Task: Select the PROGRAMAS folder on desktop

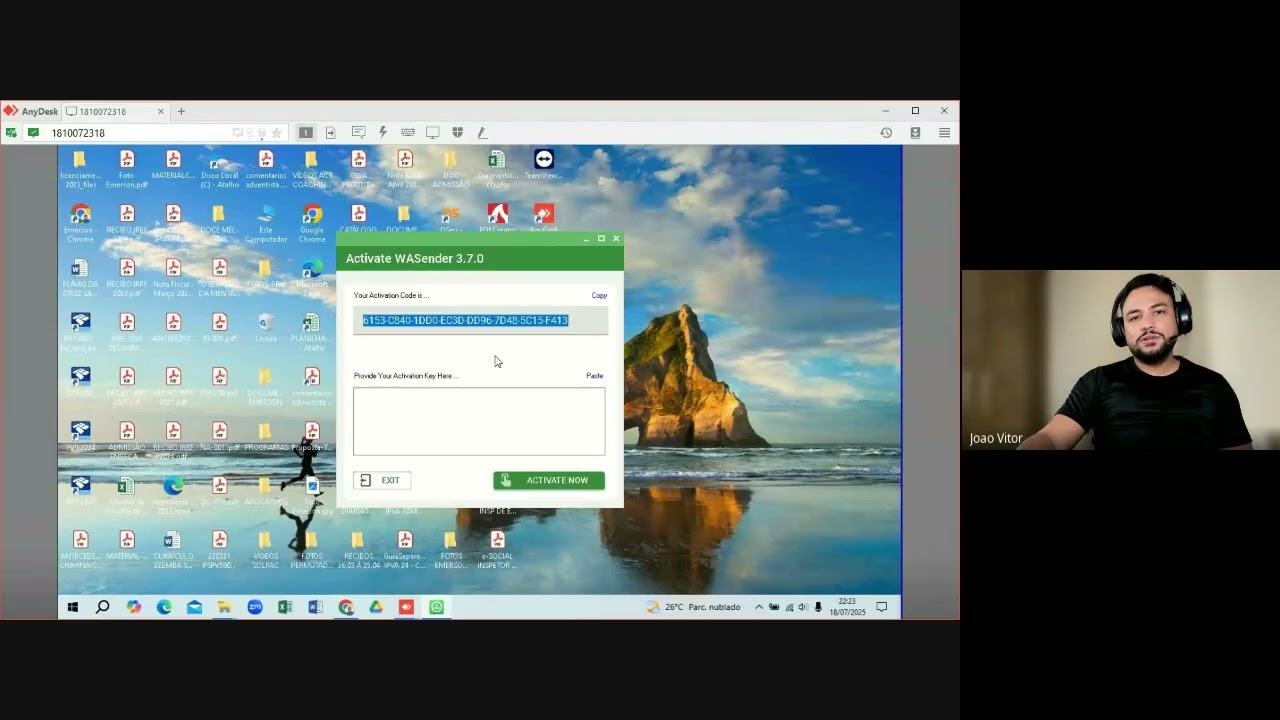Action: (x=266, y=437)
